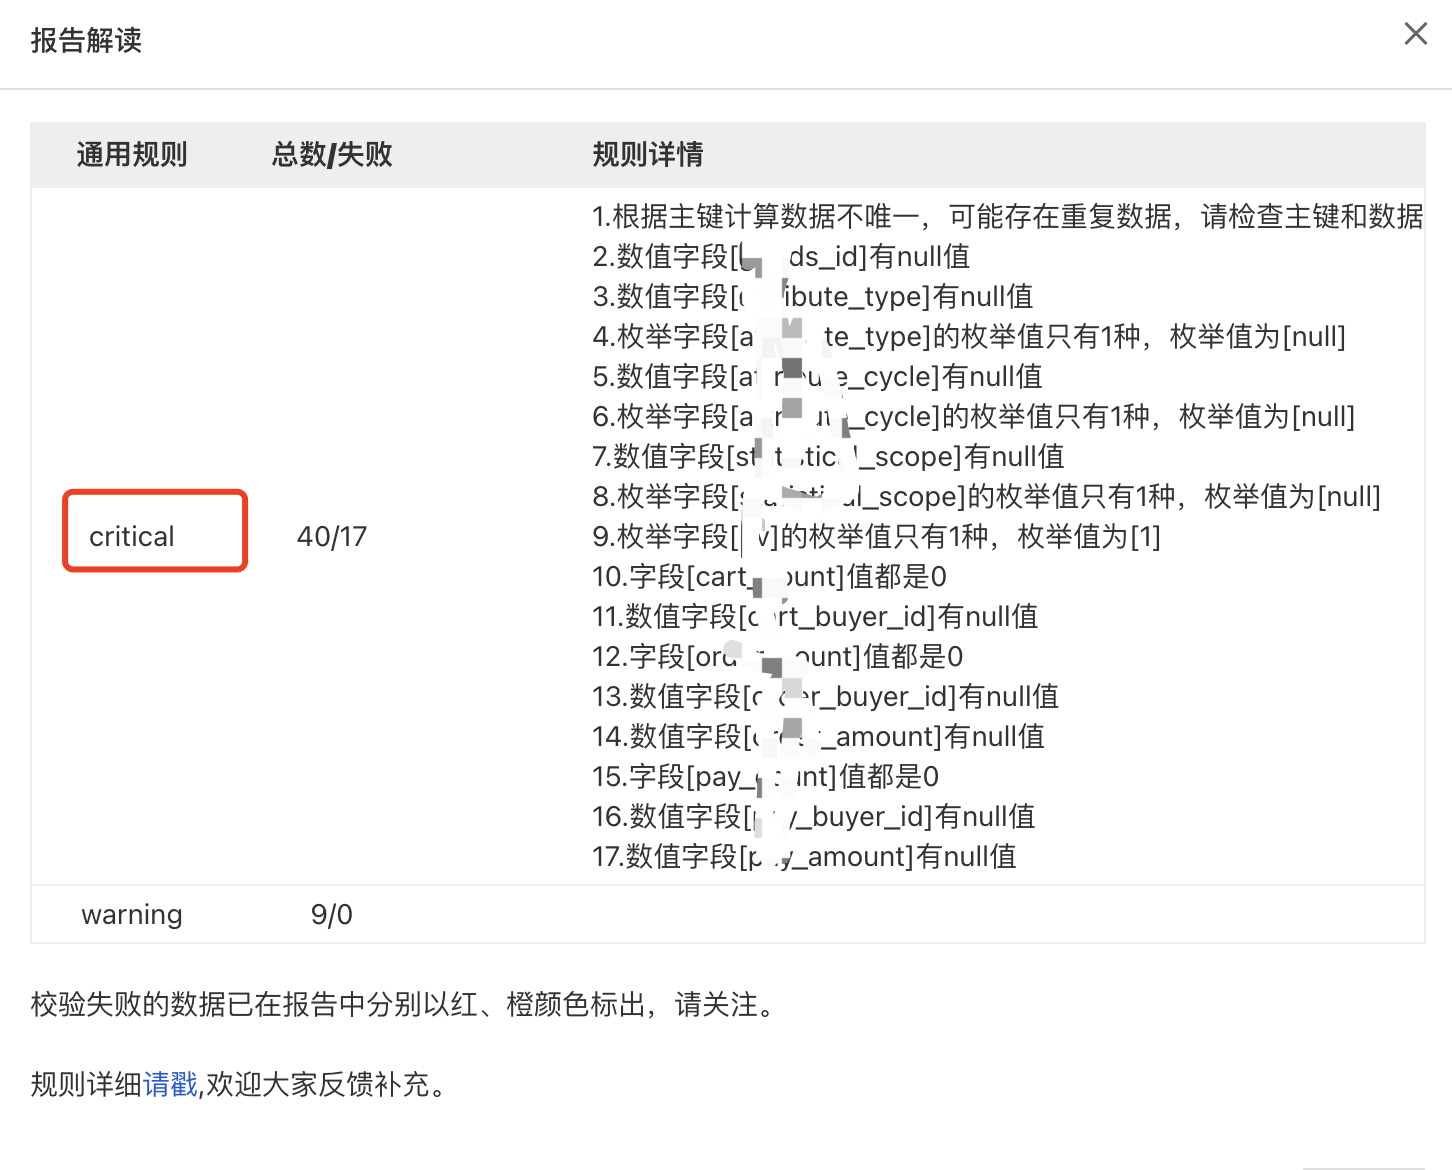Select rule 5 _cycle has null value line
Screen dimensions: 1452x1170
[x=818, y=376]
